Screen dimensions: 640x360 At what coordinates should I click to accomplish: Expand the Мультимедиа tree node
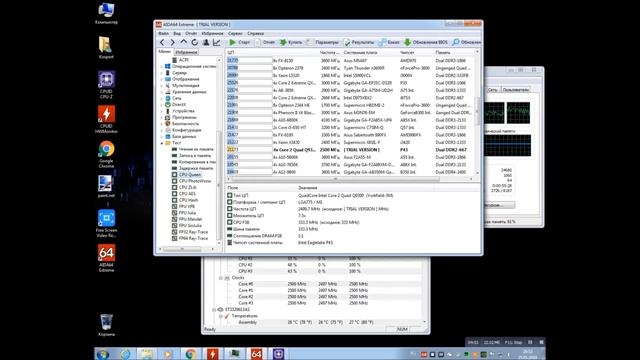coord(162,85)
